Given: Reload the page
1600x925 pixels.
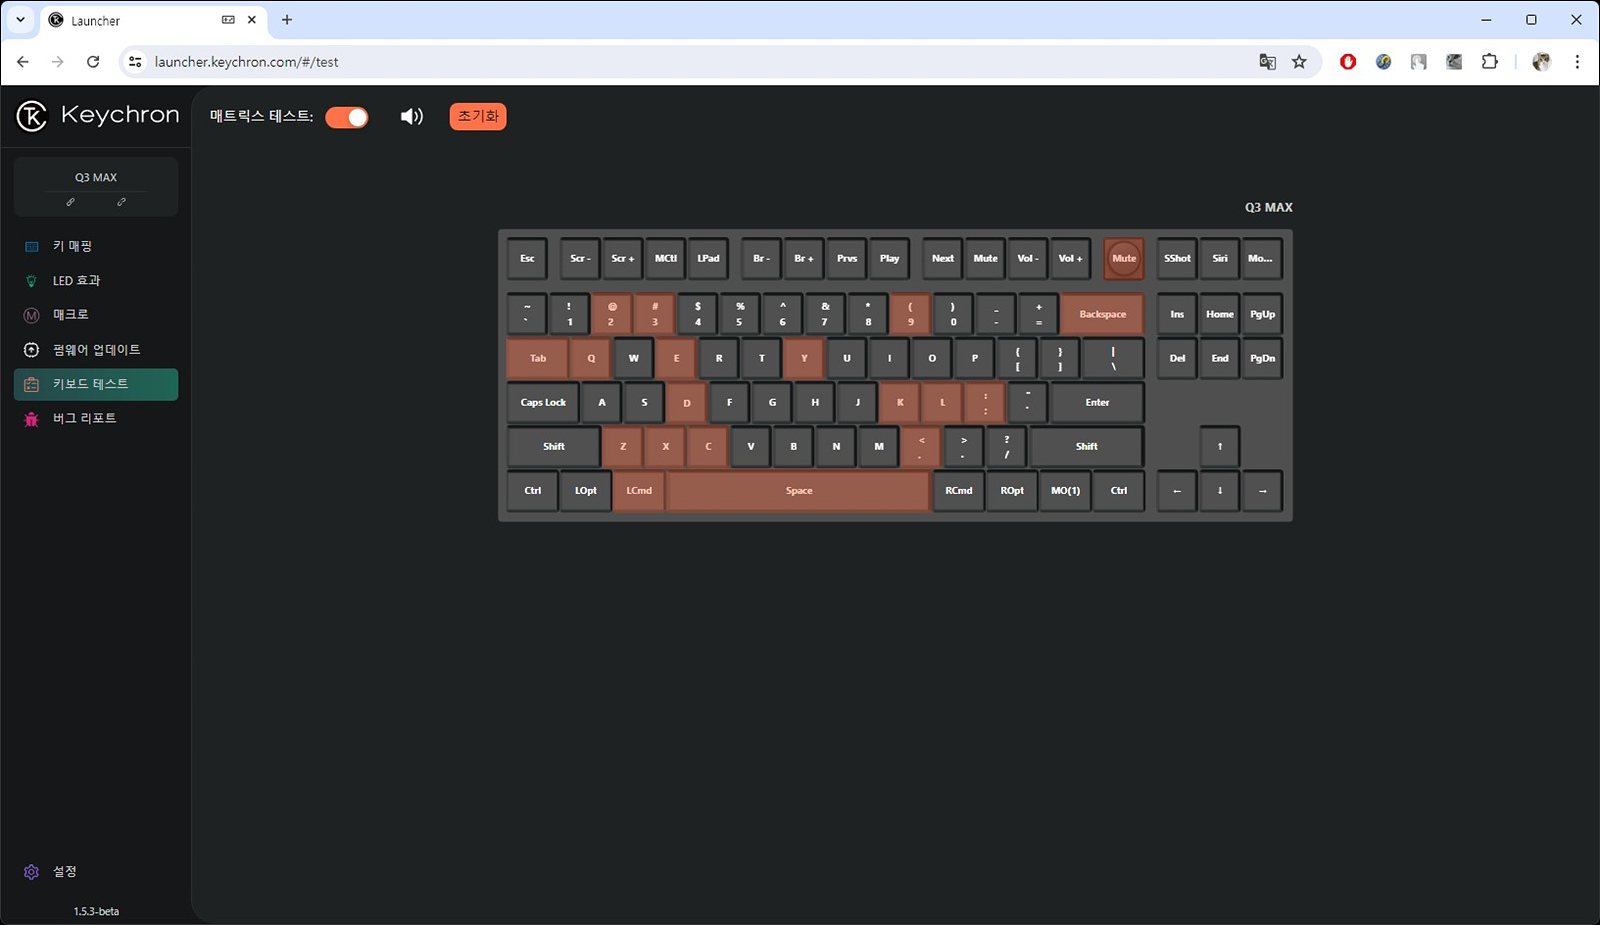Looking at the screenshot, I should coord(93,62).
